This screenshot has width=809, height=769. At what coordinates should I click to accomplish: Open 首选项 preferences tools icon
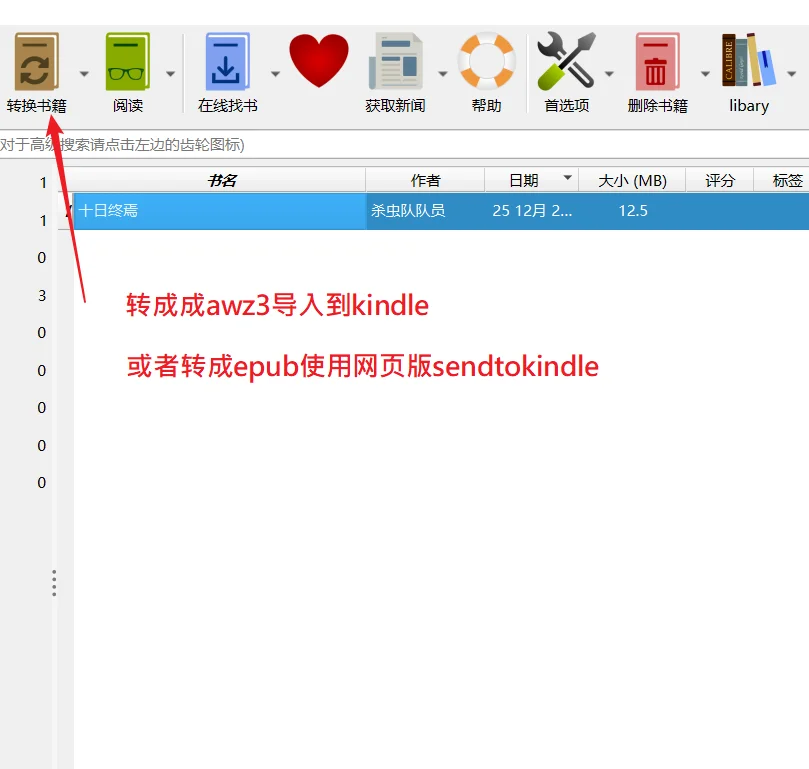pyautogui.click(x=567, y=60)
